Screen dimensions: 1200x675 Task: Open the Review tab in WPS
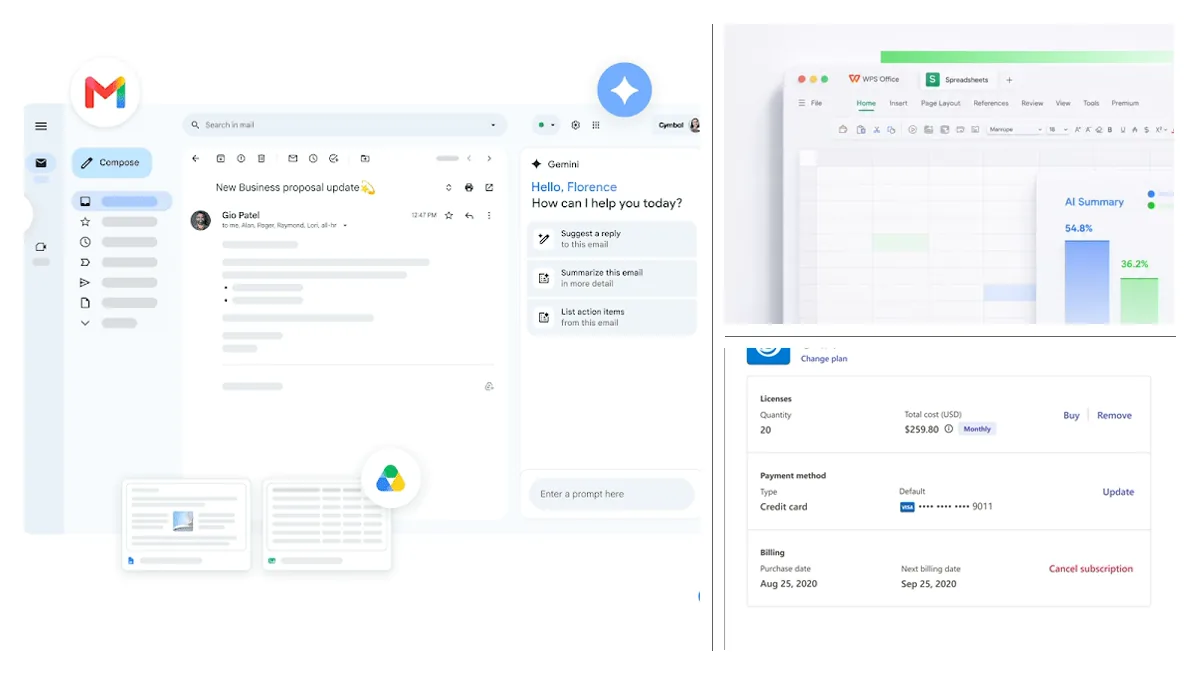[x=1032, y=103]
